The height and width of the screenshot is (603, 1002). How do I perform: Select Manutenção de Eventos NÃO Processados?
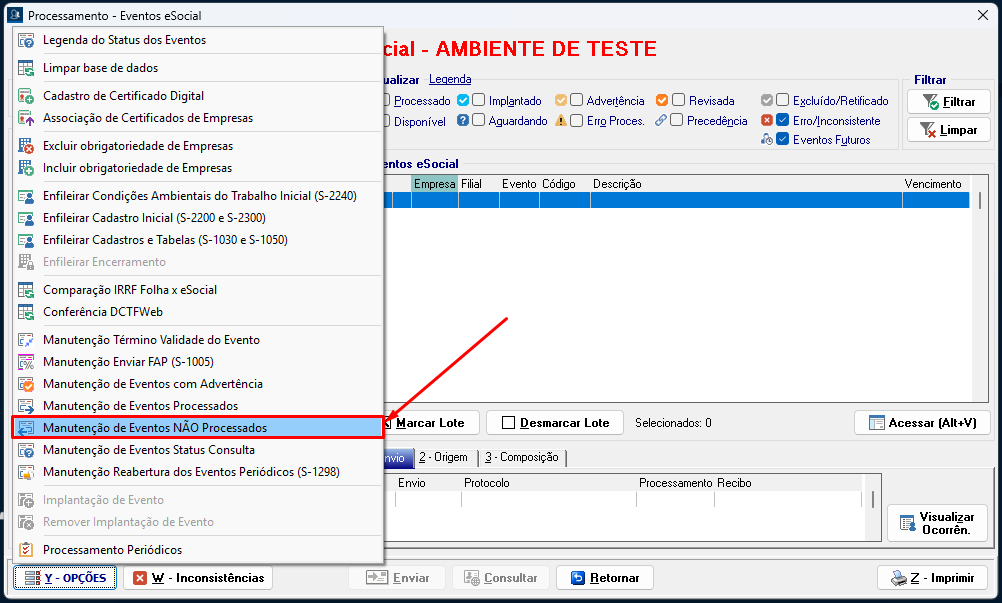pos(155,428)
